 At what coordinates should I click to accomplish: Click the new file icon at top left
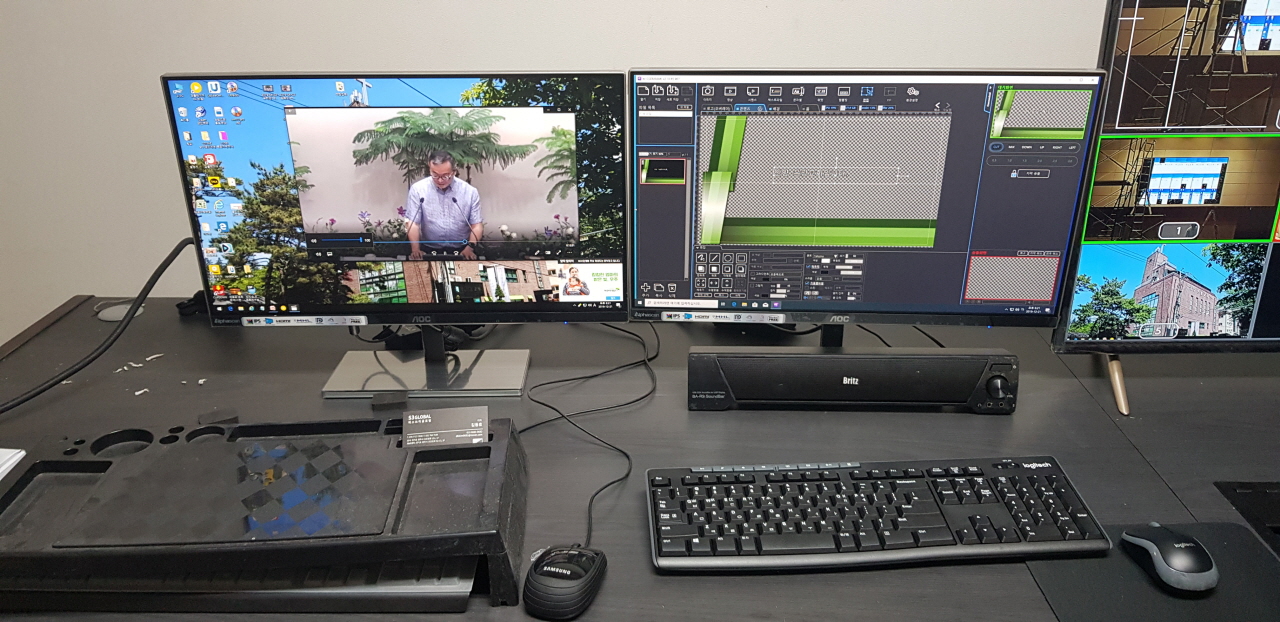(x=644, y=90)
